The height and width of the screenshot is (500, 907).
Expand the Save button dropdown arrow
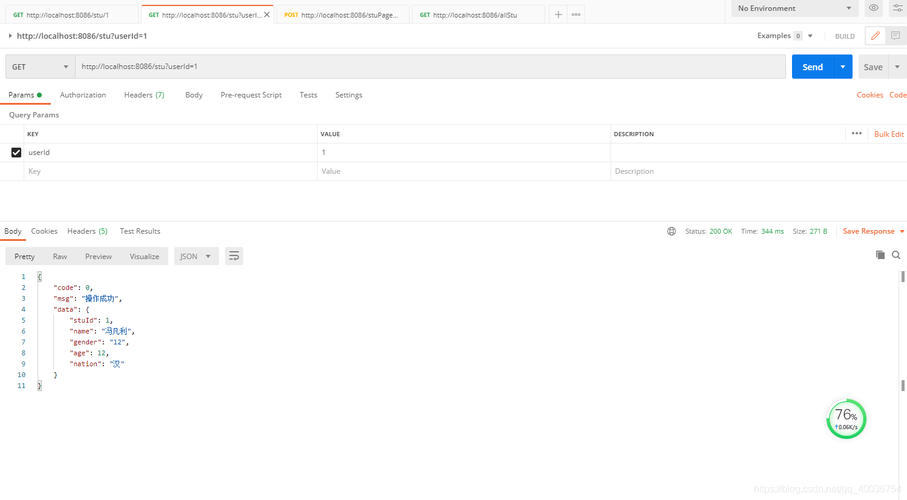[897, 67]
